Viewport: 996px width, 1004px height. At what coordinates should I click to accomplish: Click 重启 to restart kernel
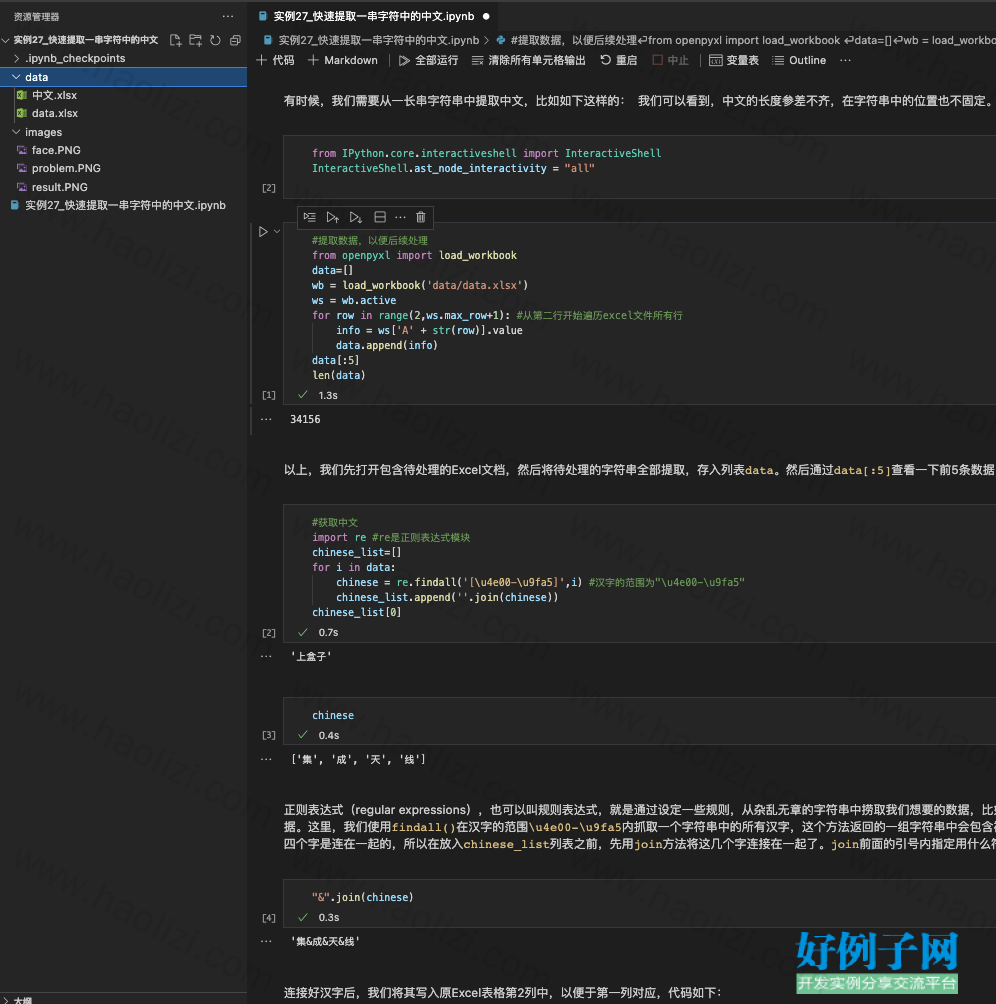pos(618,60)
